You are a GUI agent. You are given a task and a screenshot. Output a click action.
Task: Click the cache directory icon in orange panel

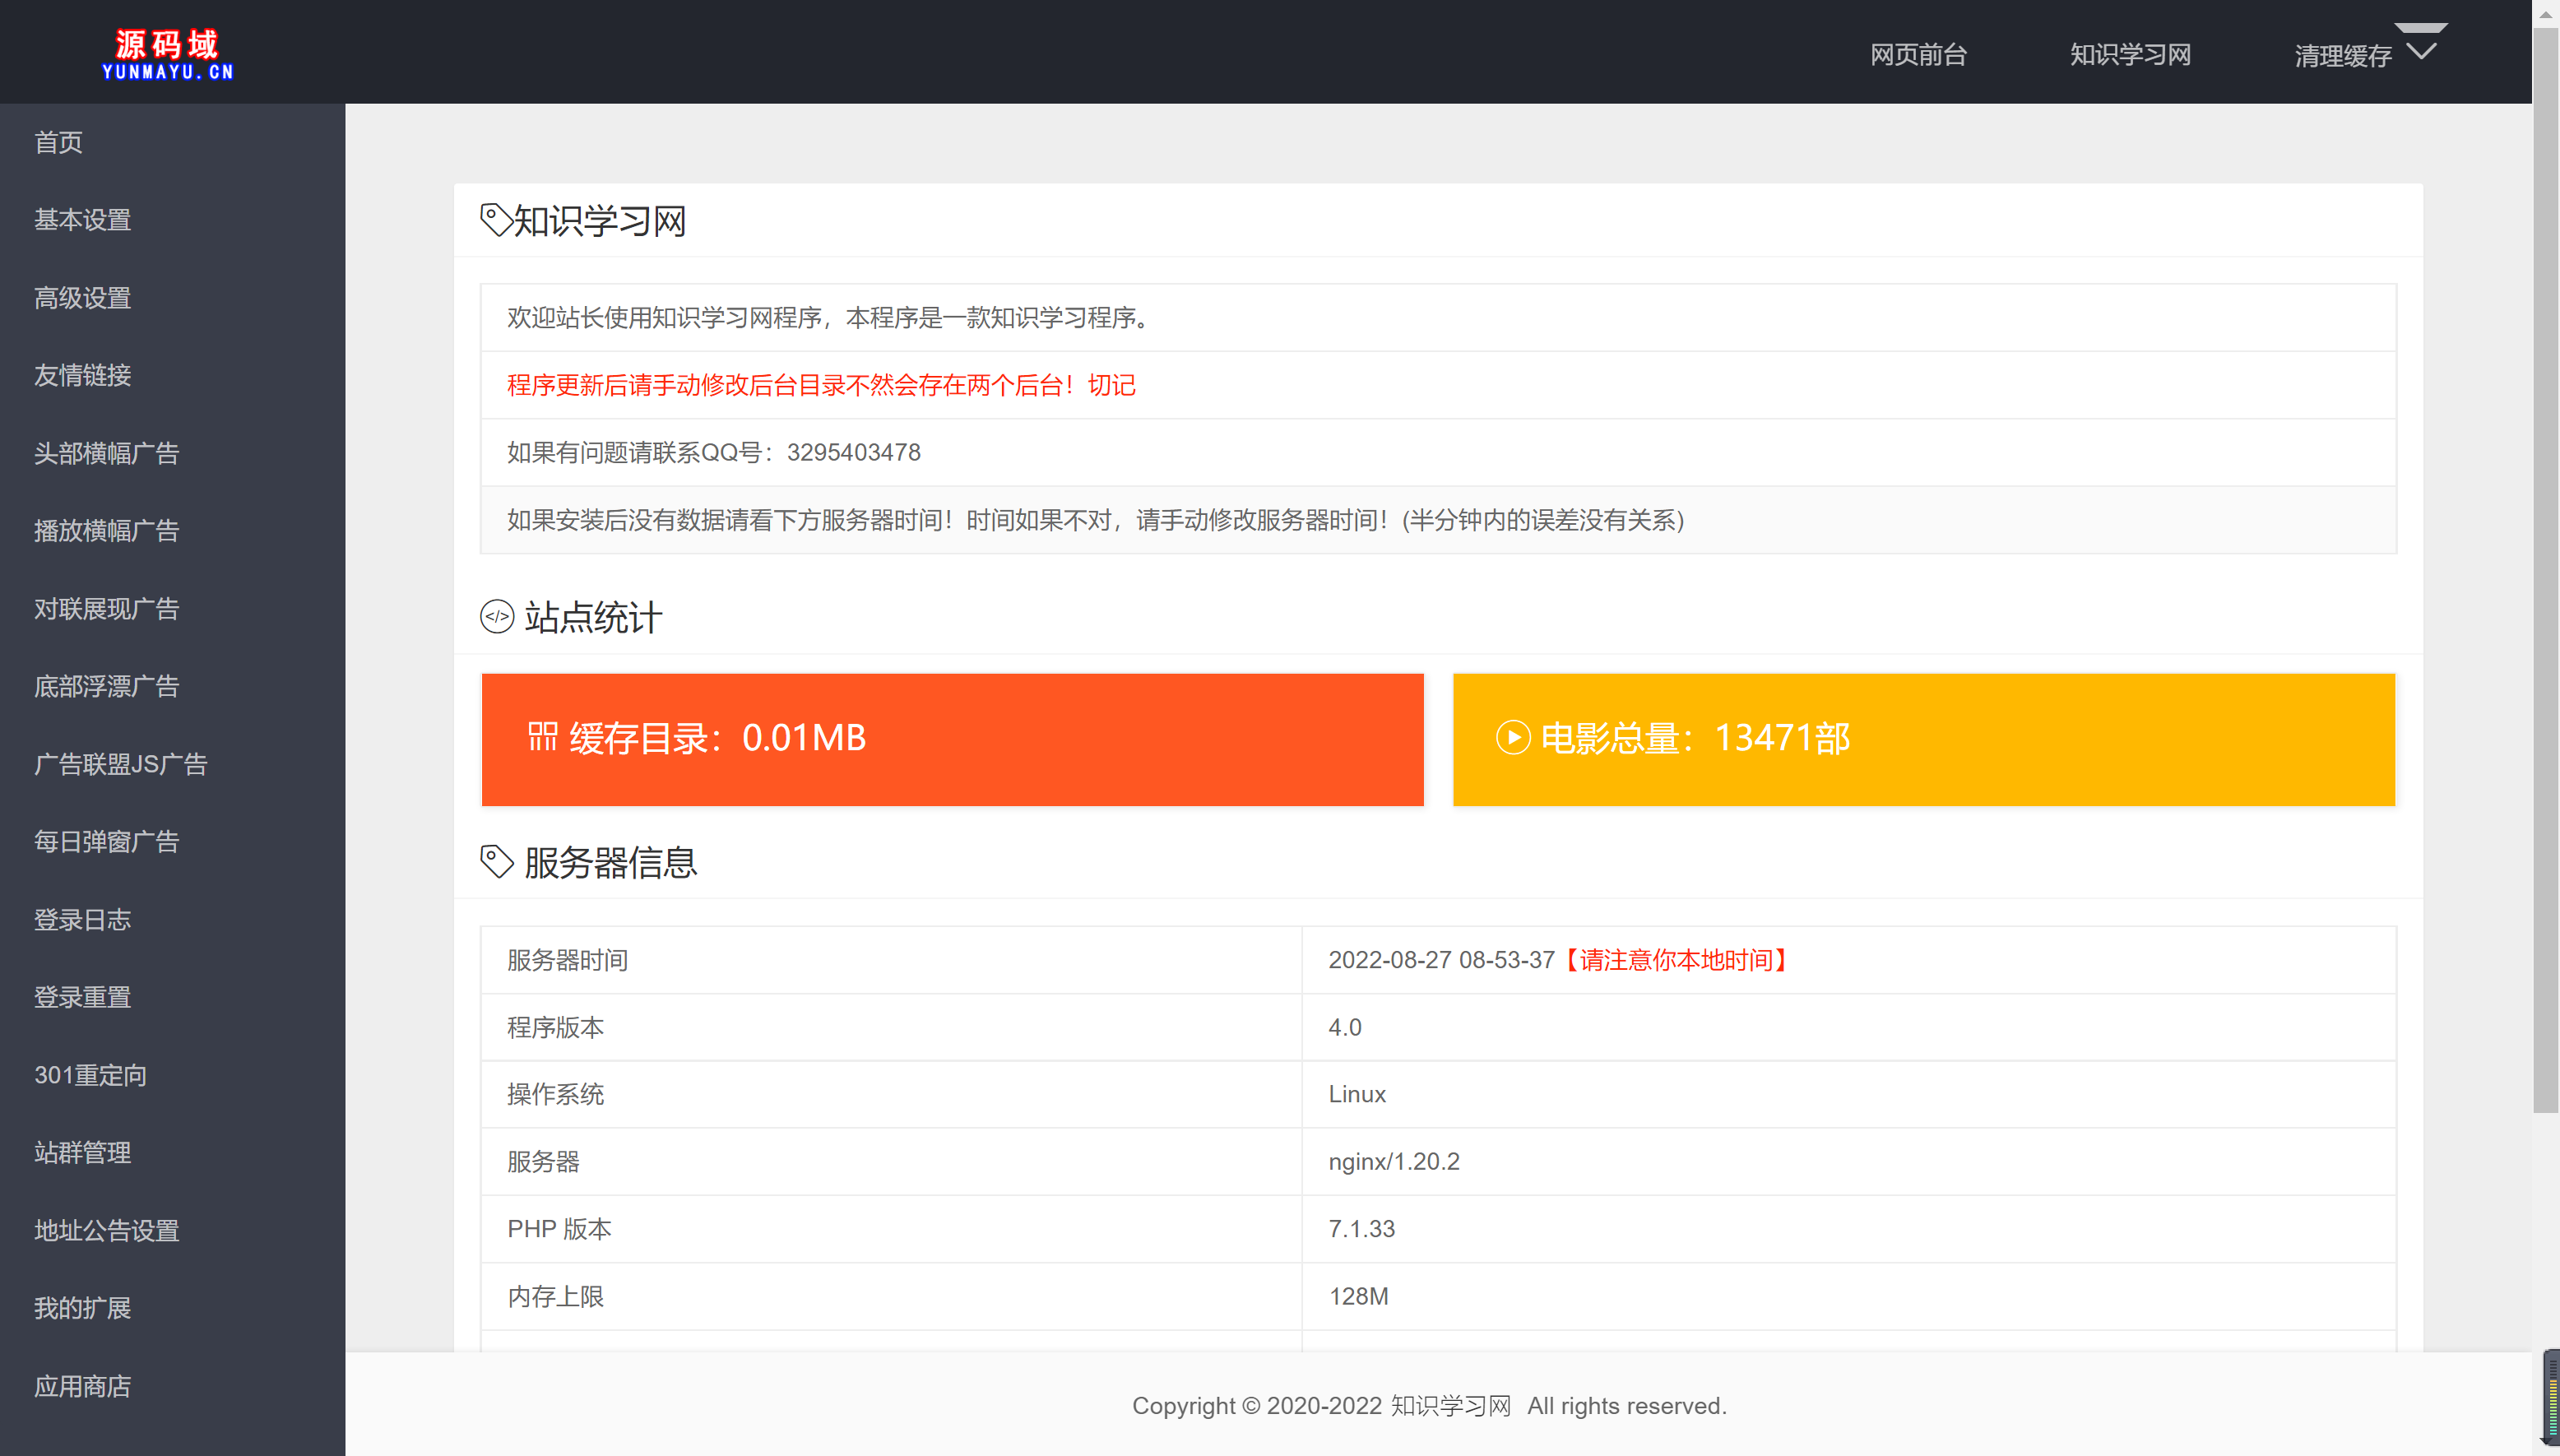[x=541, y=738]
